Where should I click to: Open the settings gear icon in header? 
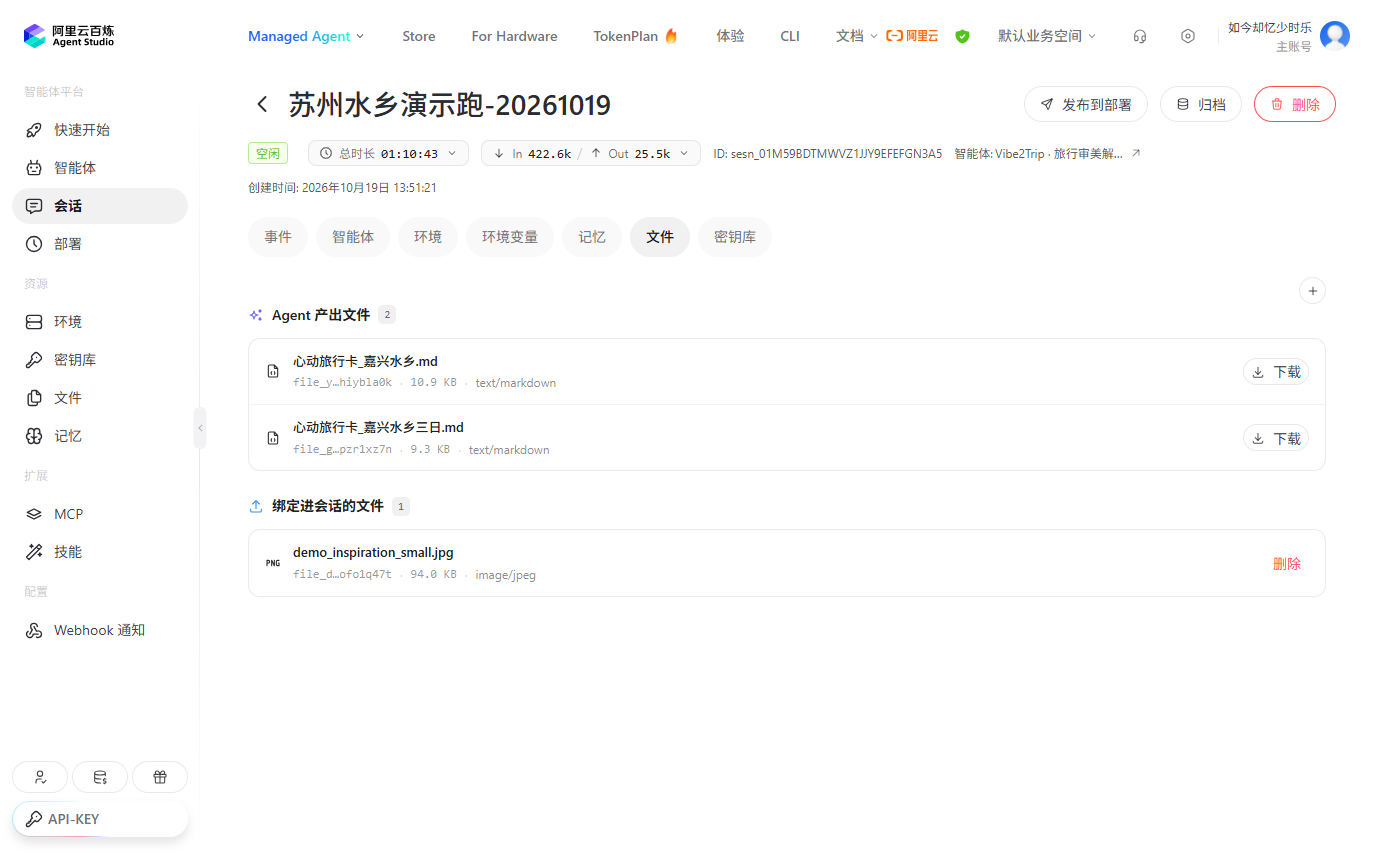click(1188, 36)
